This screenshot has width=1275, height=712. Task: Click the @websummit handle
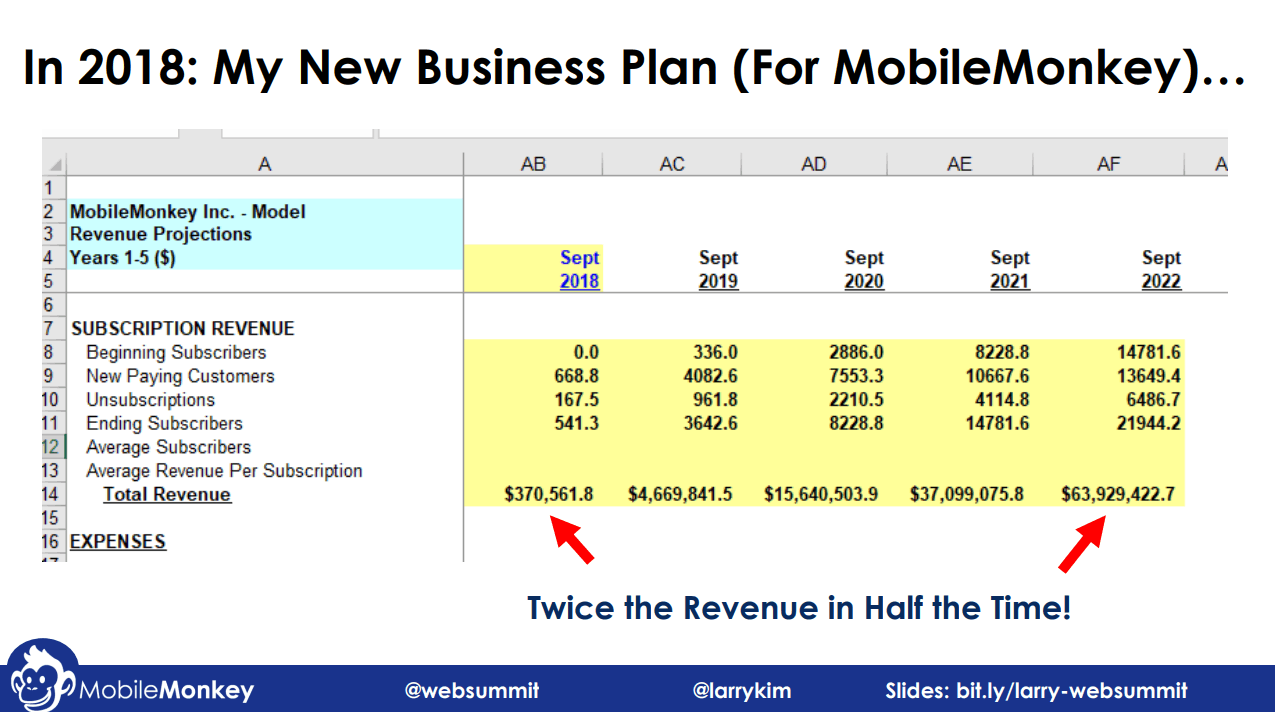(x=472, y=690)
